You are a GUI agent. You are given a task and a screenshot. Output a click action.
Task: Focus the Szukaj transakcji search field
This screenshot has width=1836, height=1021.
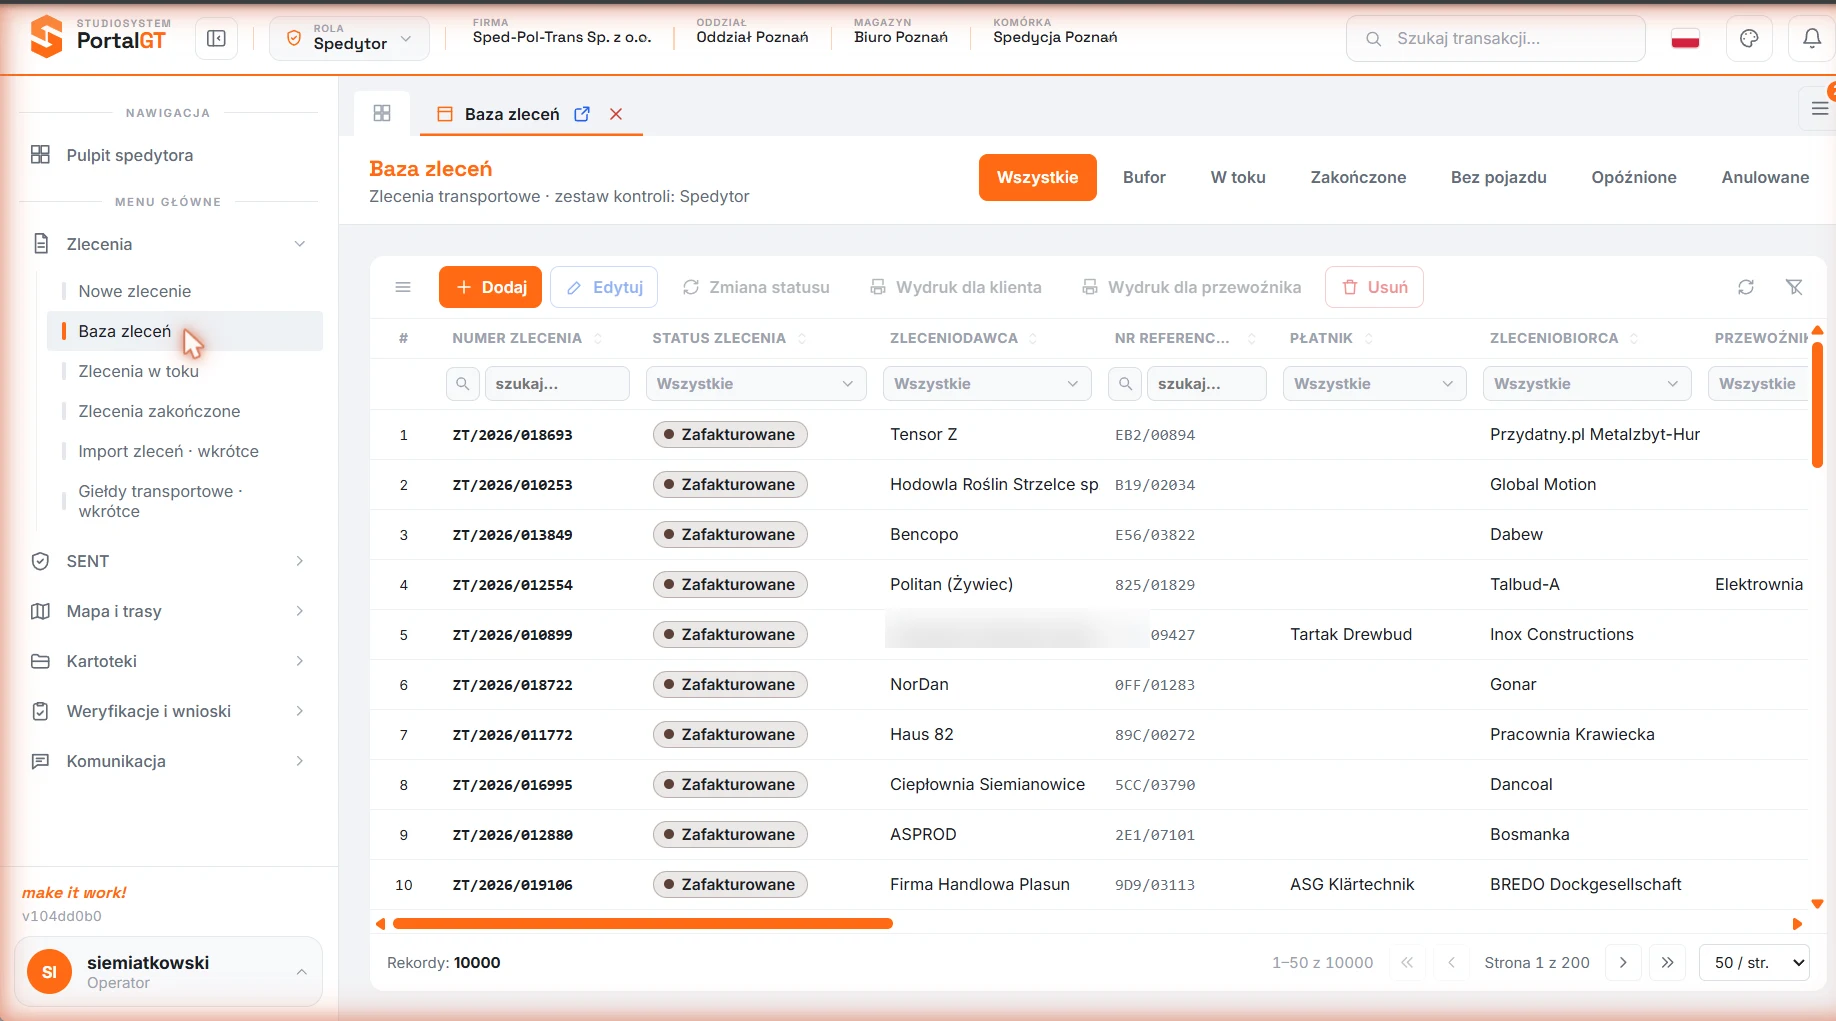click(x=1496, y=39)
